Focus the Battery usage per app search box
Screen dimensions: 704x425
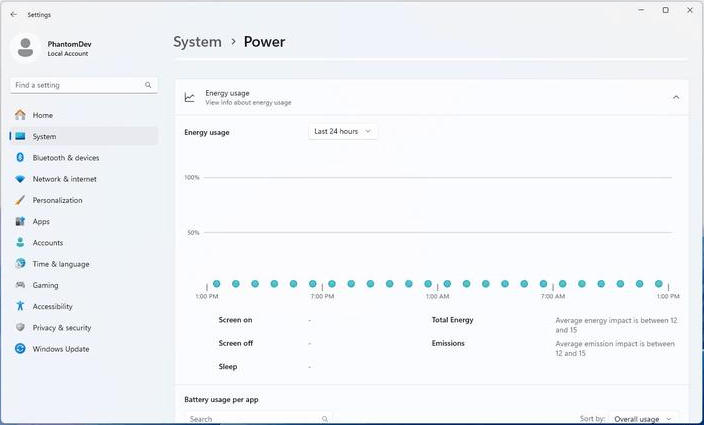point(258,418)
